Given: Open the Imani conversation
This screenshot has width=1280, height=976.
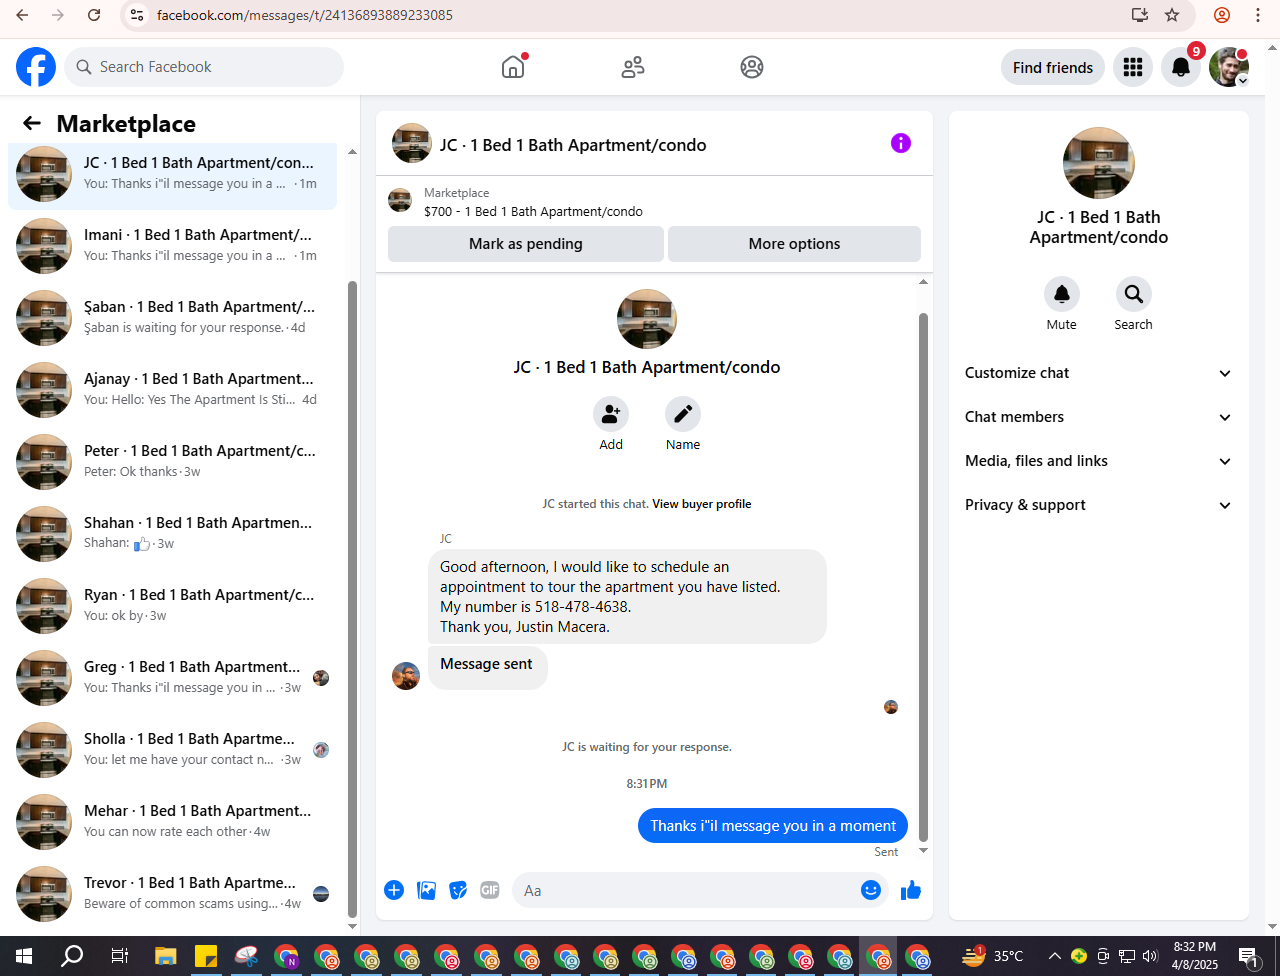Looking at the screenshot, I should 173,246.
